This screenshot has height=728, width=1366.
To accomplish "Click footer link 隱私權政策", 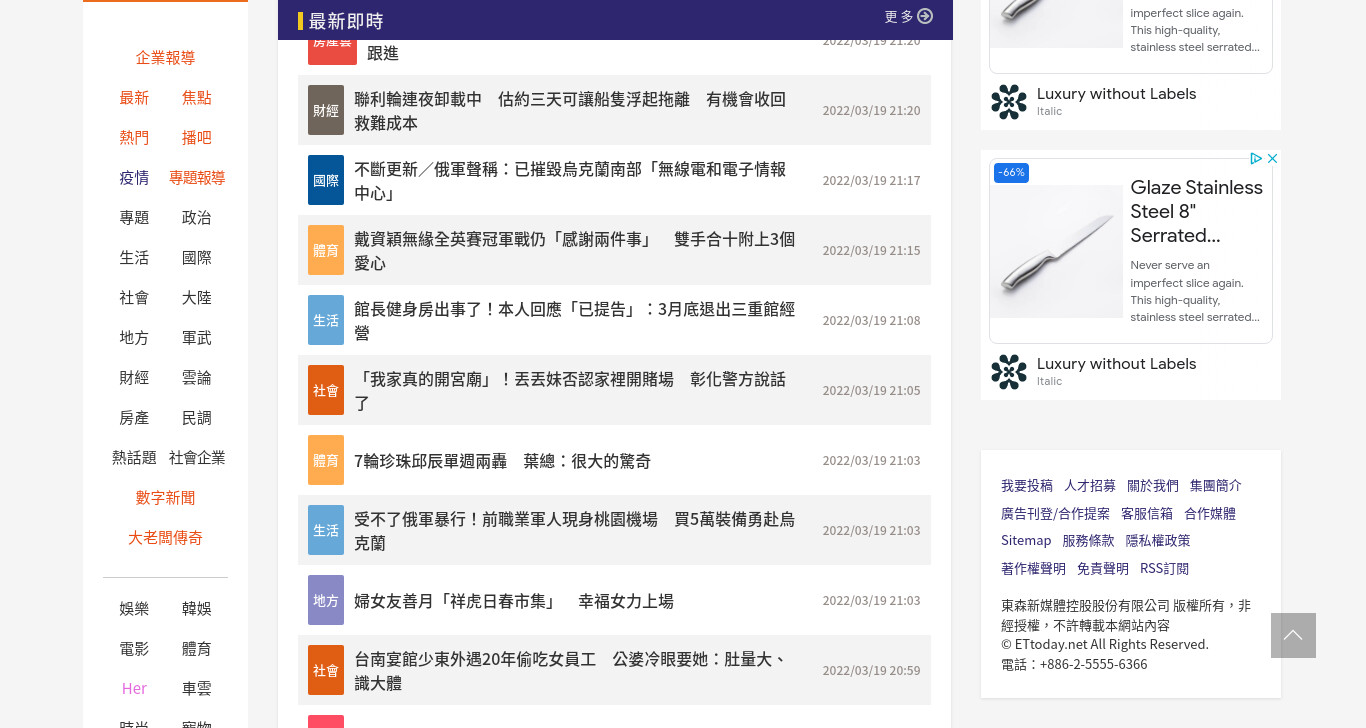I will pyautogui.click(x=1158, y=541).
